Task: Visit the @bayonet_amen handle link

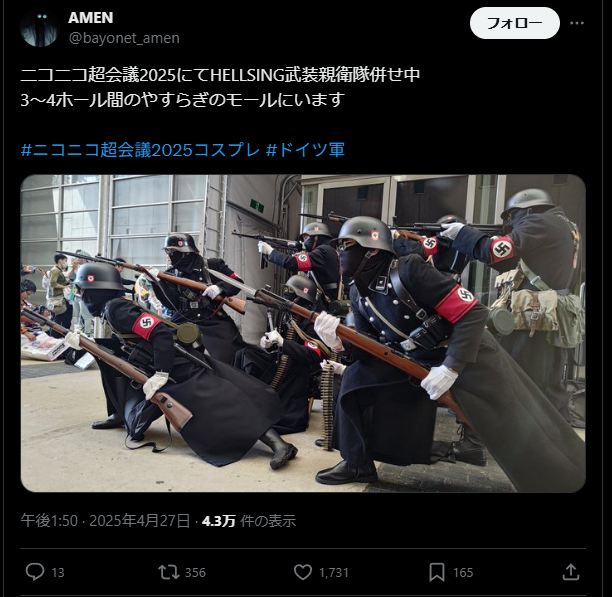Action: (124, 38)
